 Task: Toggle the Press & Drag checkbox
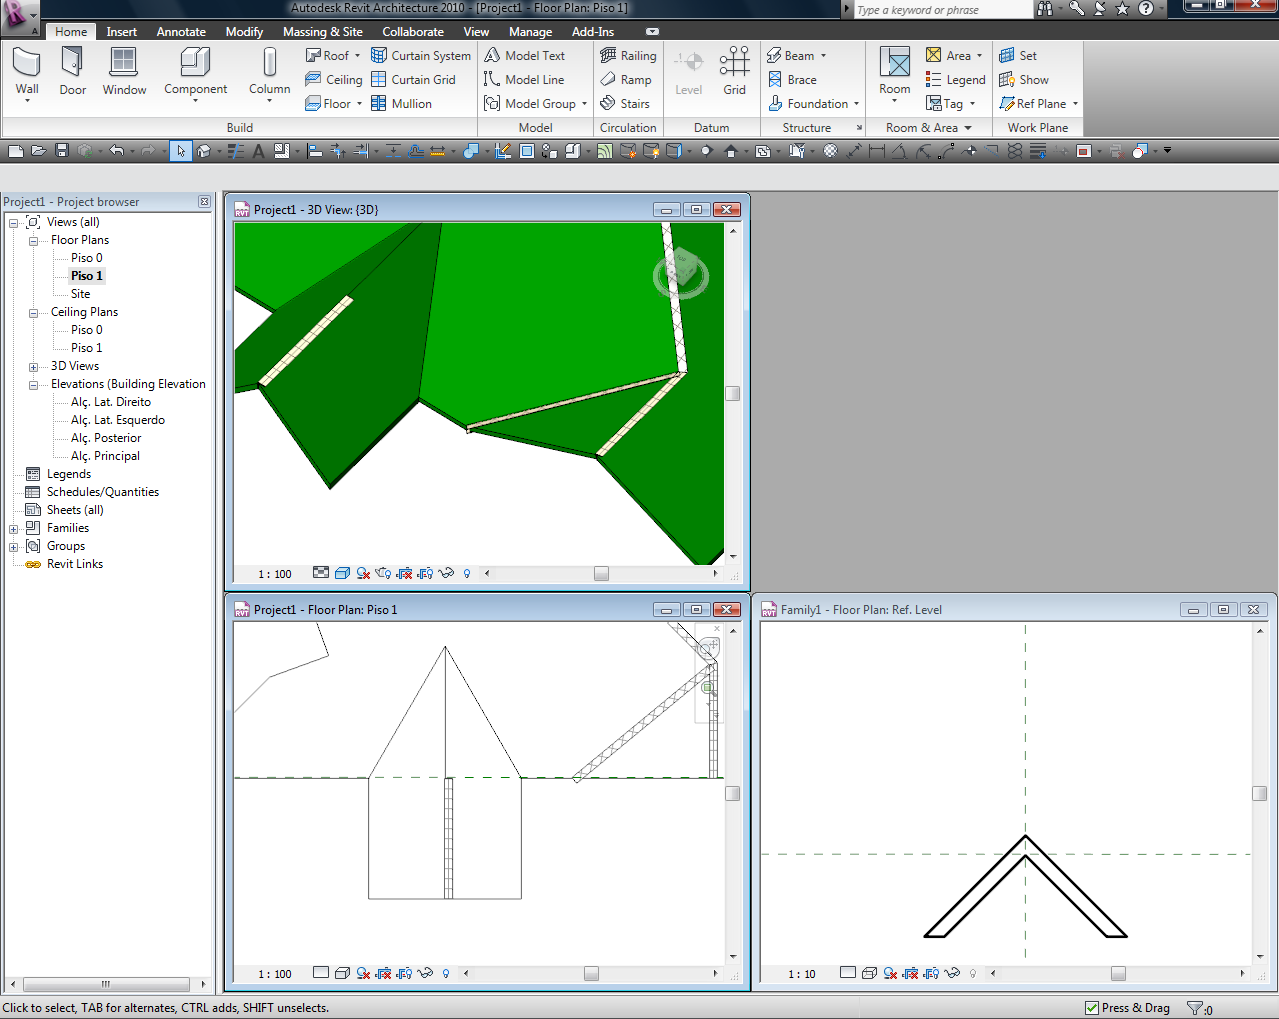click(1092, 1008)
